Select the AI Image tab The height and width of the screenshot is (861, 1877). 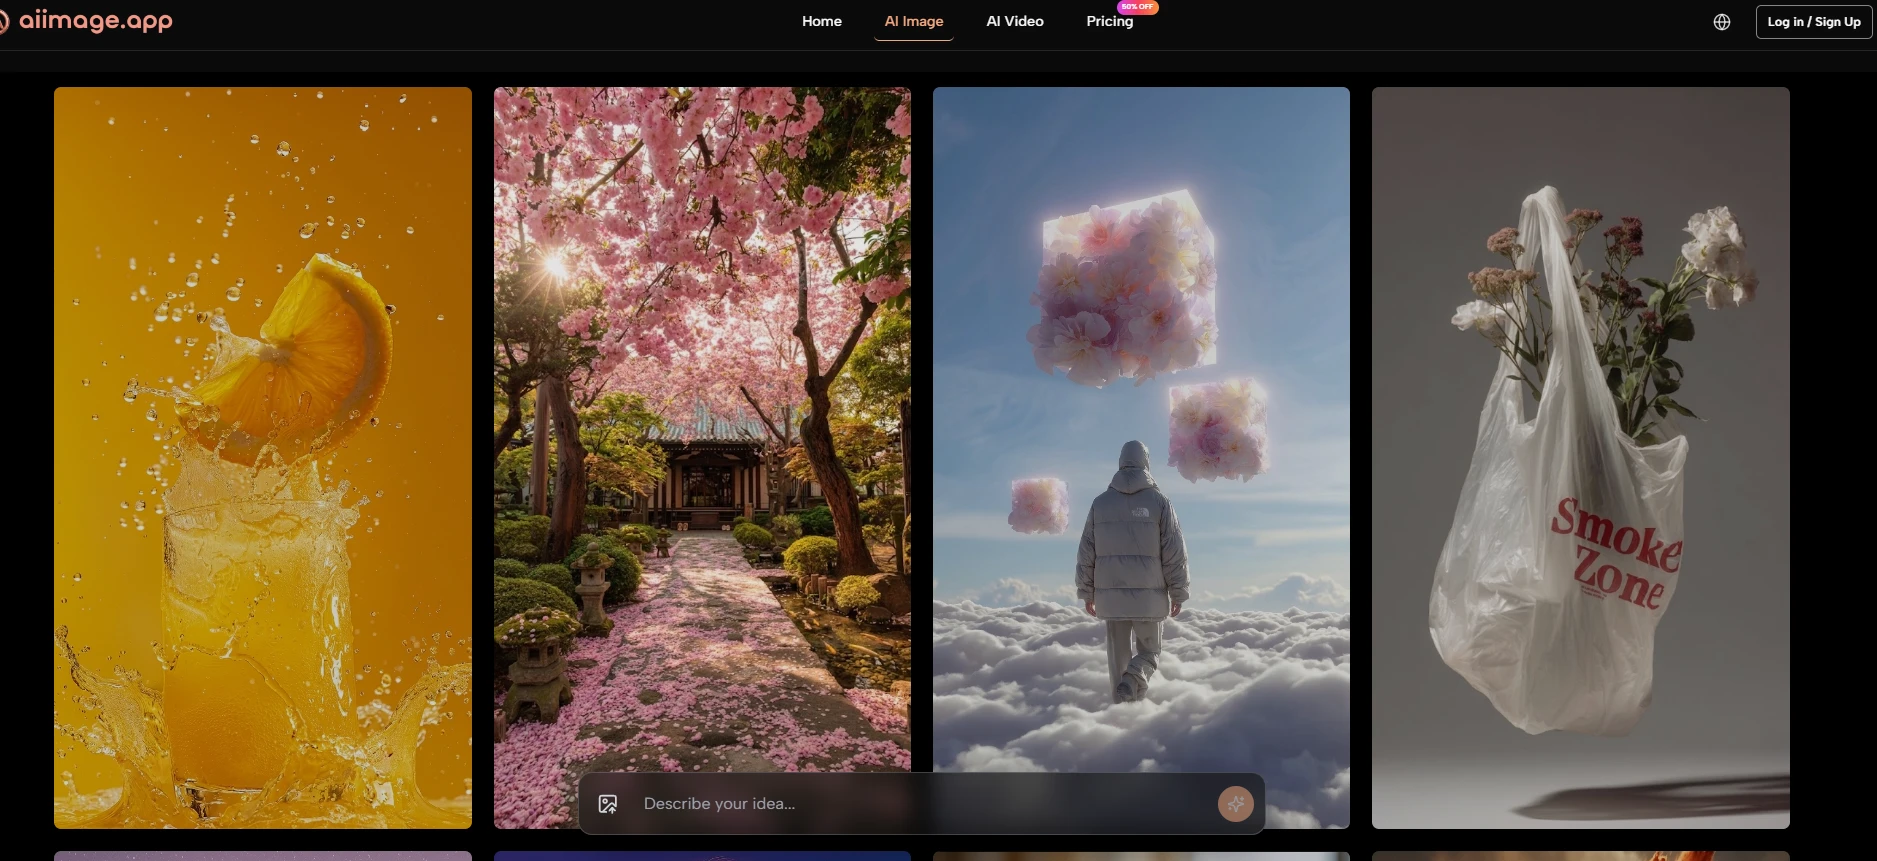click(x=913, y=21)
